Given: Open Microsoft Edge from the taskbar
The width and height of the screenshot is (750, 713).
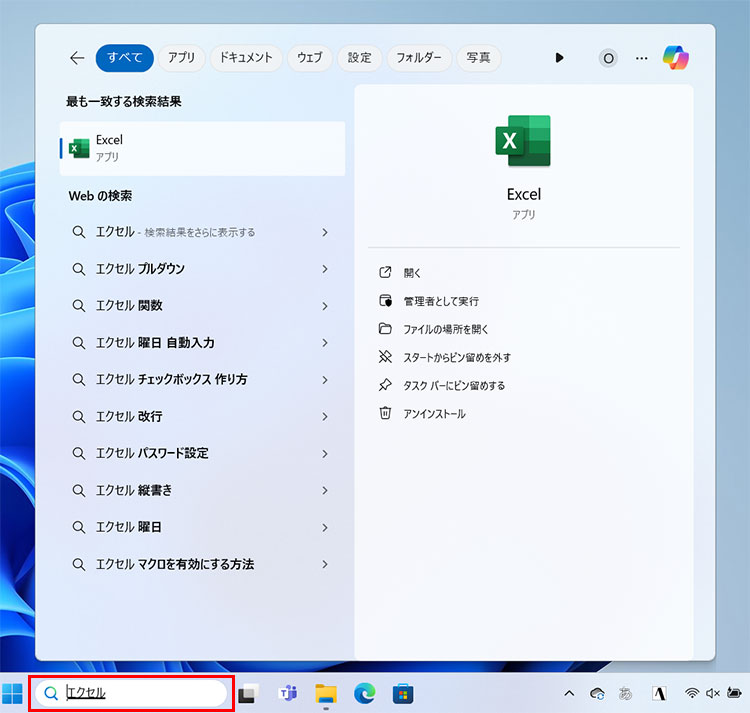Looking at the screenshot, I should point(364,693).
